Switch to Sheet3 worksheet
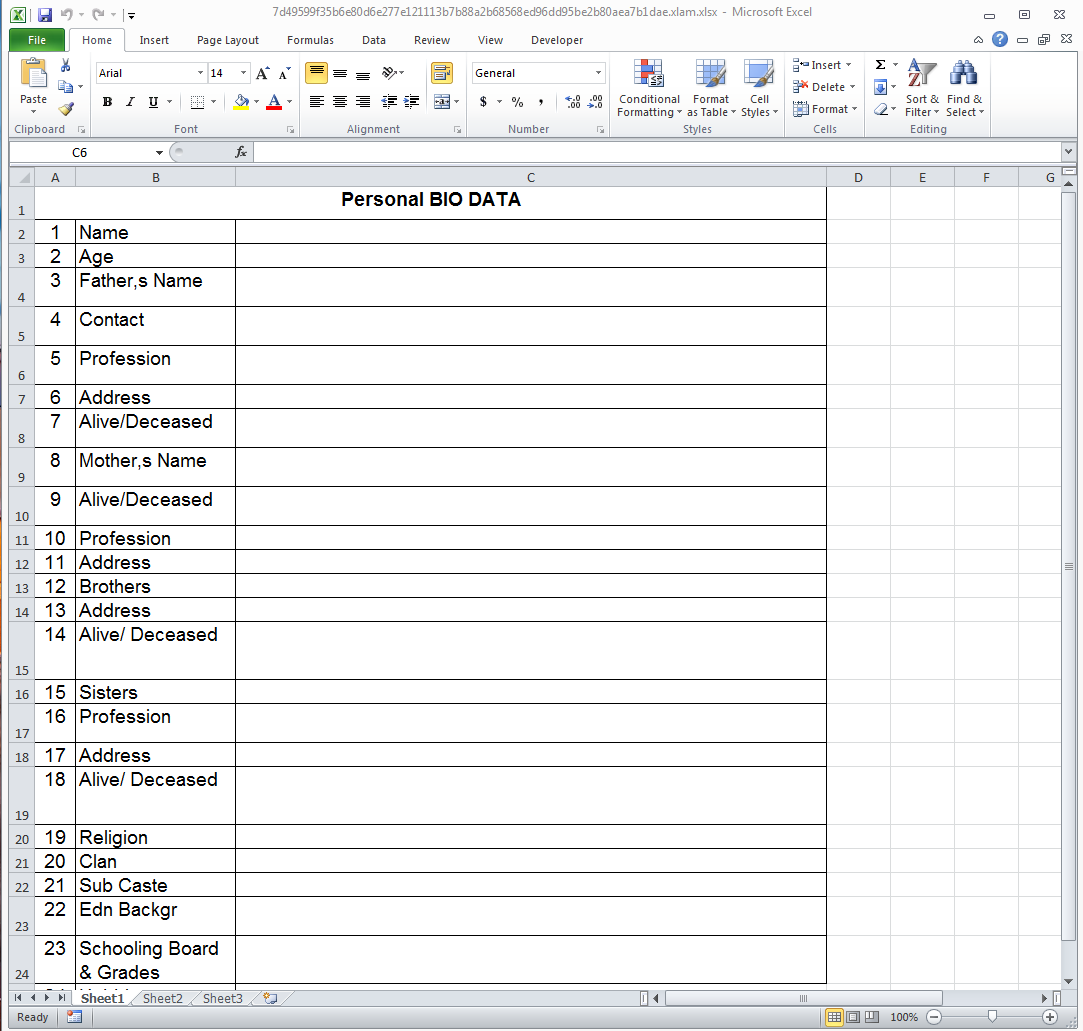The height and width of the screenshot is (1031, 1083). click(x=222, y=999)
